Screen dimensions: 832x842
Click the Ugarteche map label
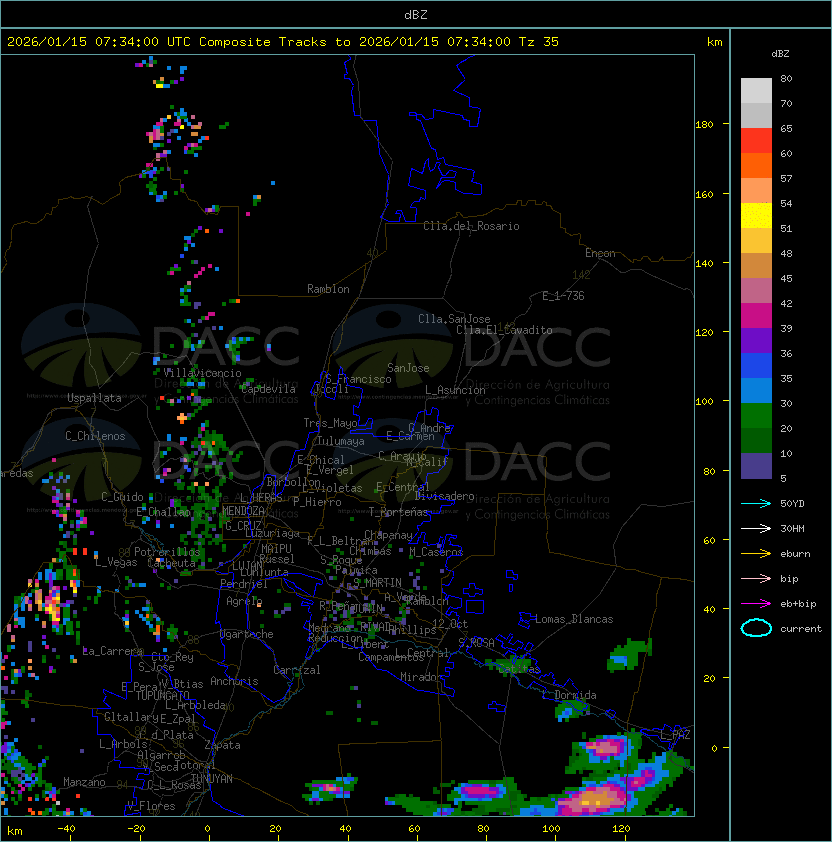247,634
